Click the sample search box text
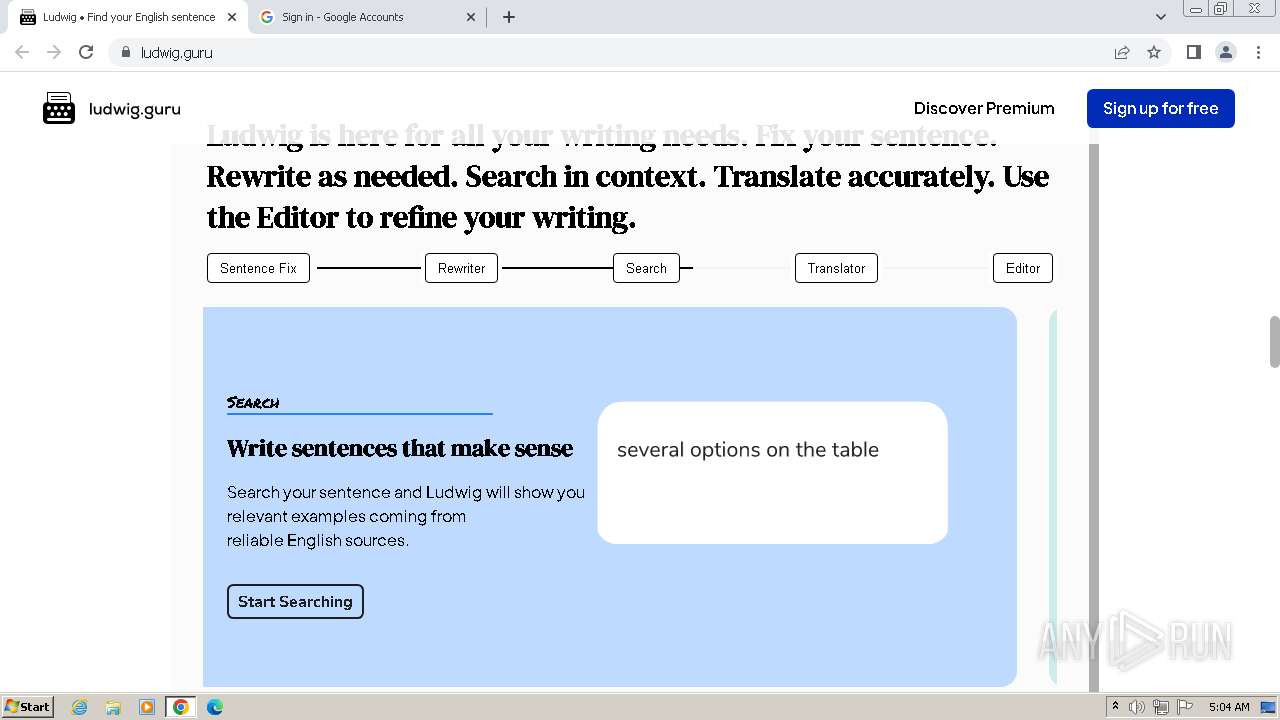This screenshot has width=1280, height=720. (x=748, y=450)
